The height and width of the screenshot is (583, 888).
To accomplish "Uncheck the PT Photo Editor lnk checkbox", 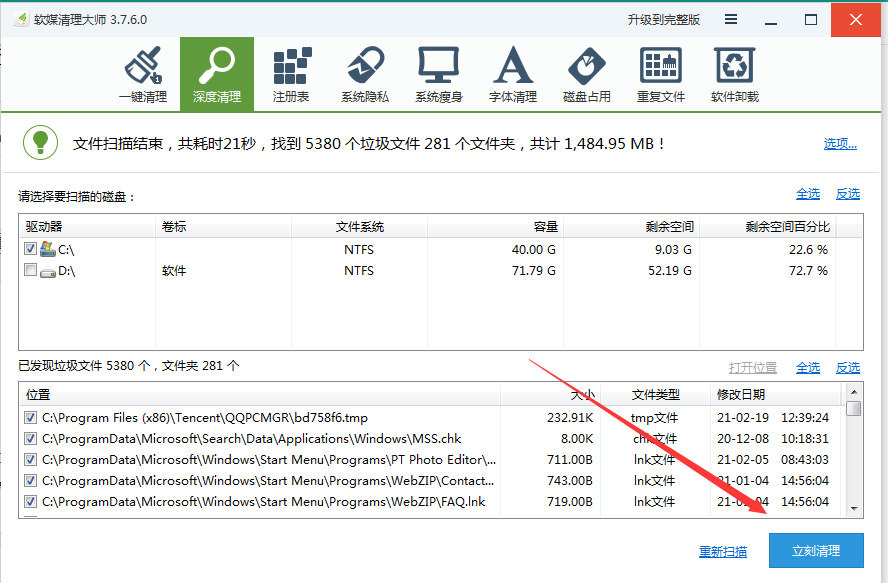I will tap(31, 460).
